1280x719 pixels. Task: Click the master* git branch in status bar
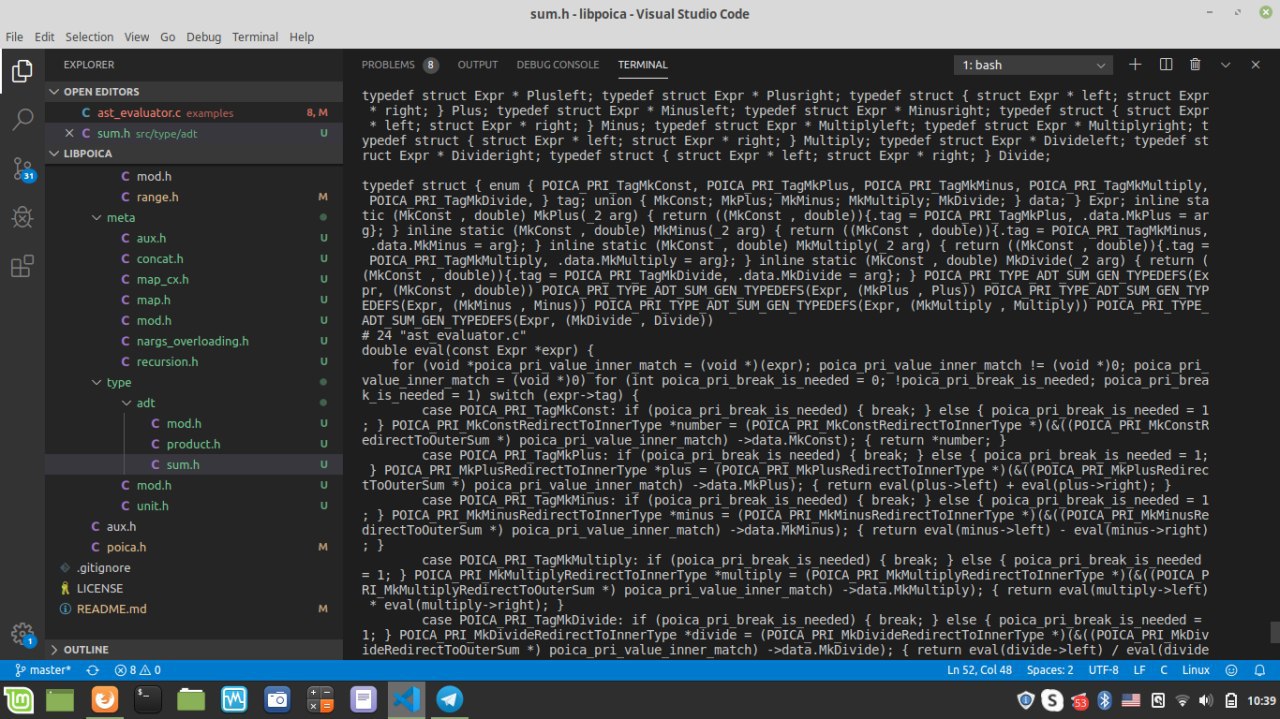(x=43, y=670)
